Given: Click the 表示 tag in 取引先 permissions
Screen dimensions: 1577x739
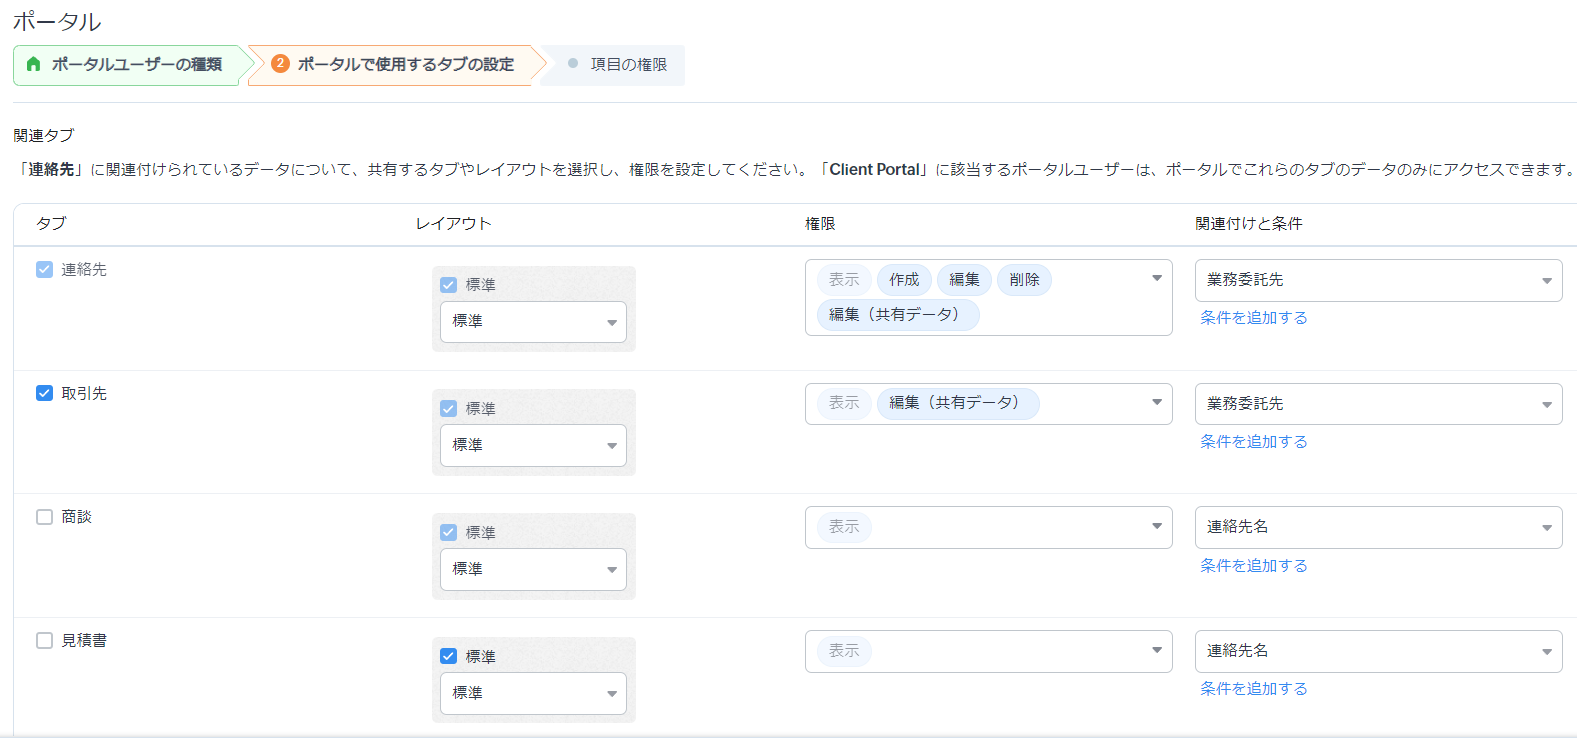Looking at the screenshot, I should tap(844, 403).
